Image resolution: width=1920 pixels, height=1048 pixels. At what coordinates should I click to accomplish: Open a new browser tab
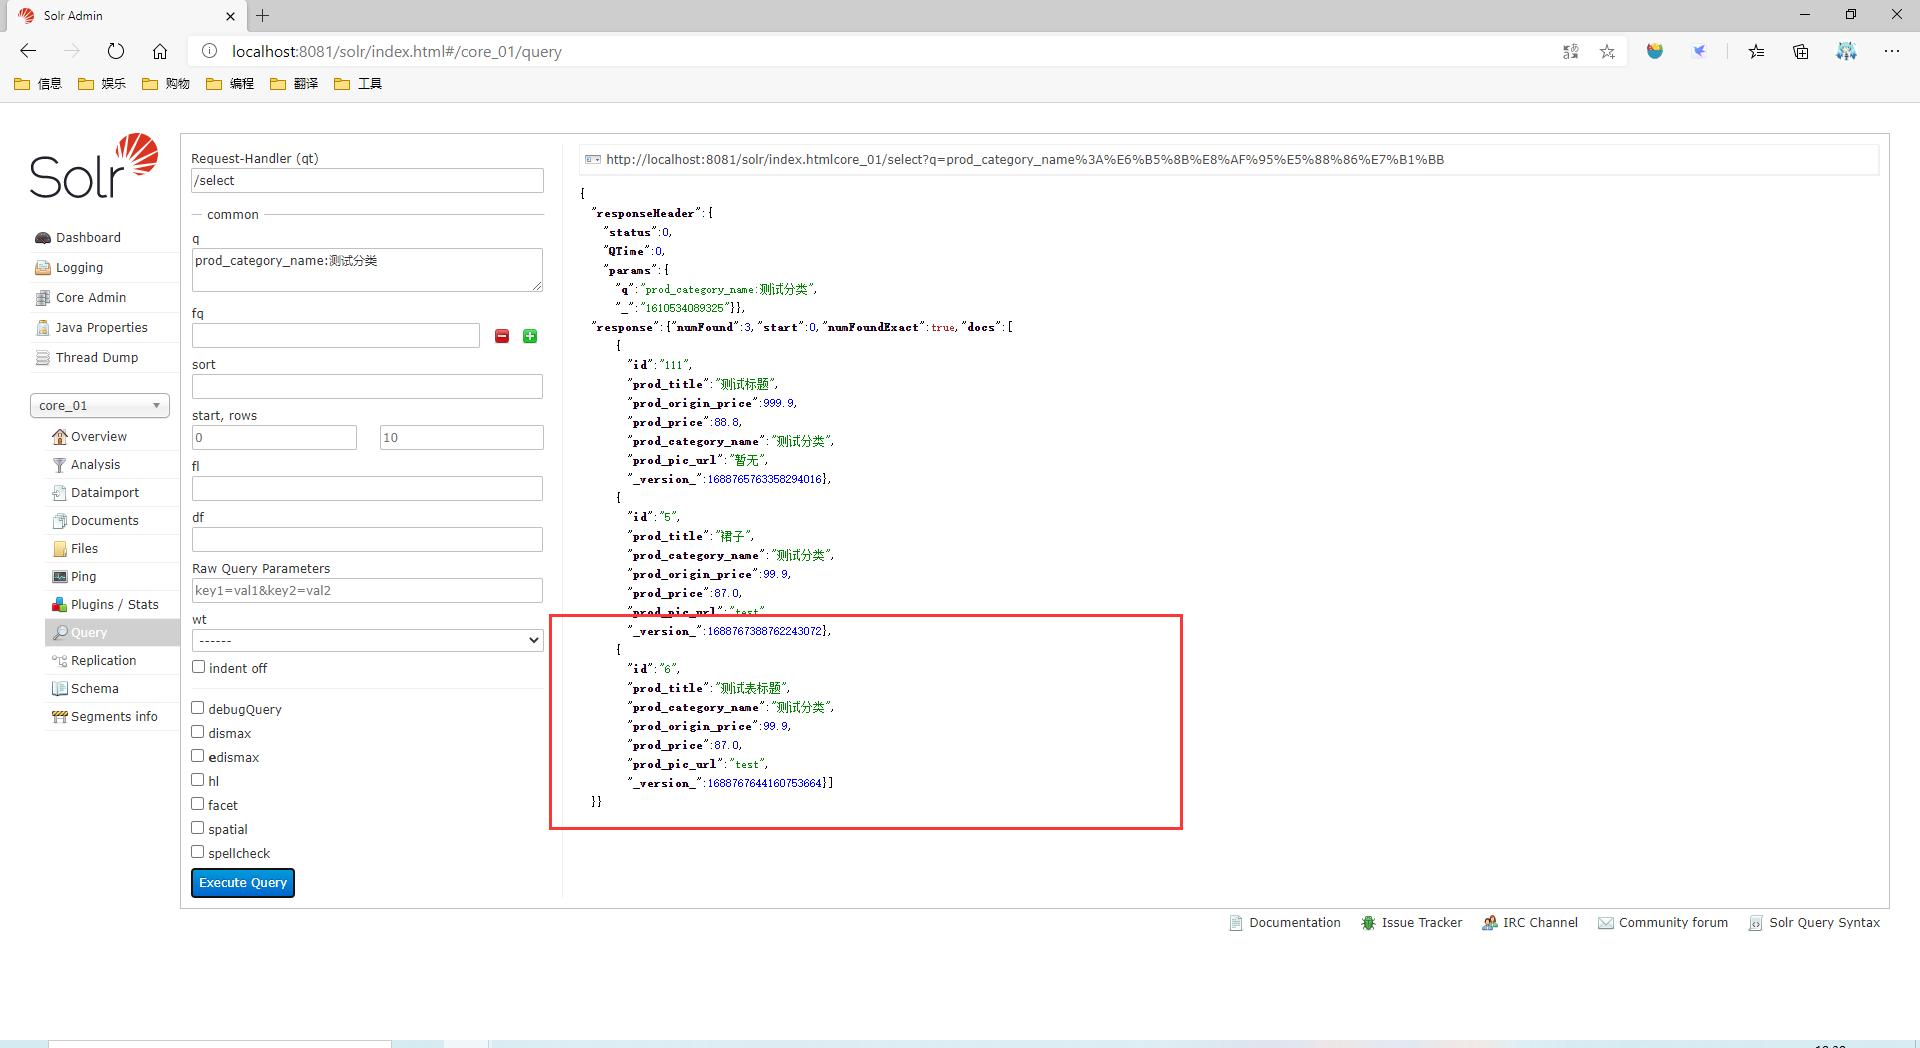click(x=263, y=16)
